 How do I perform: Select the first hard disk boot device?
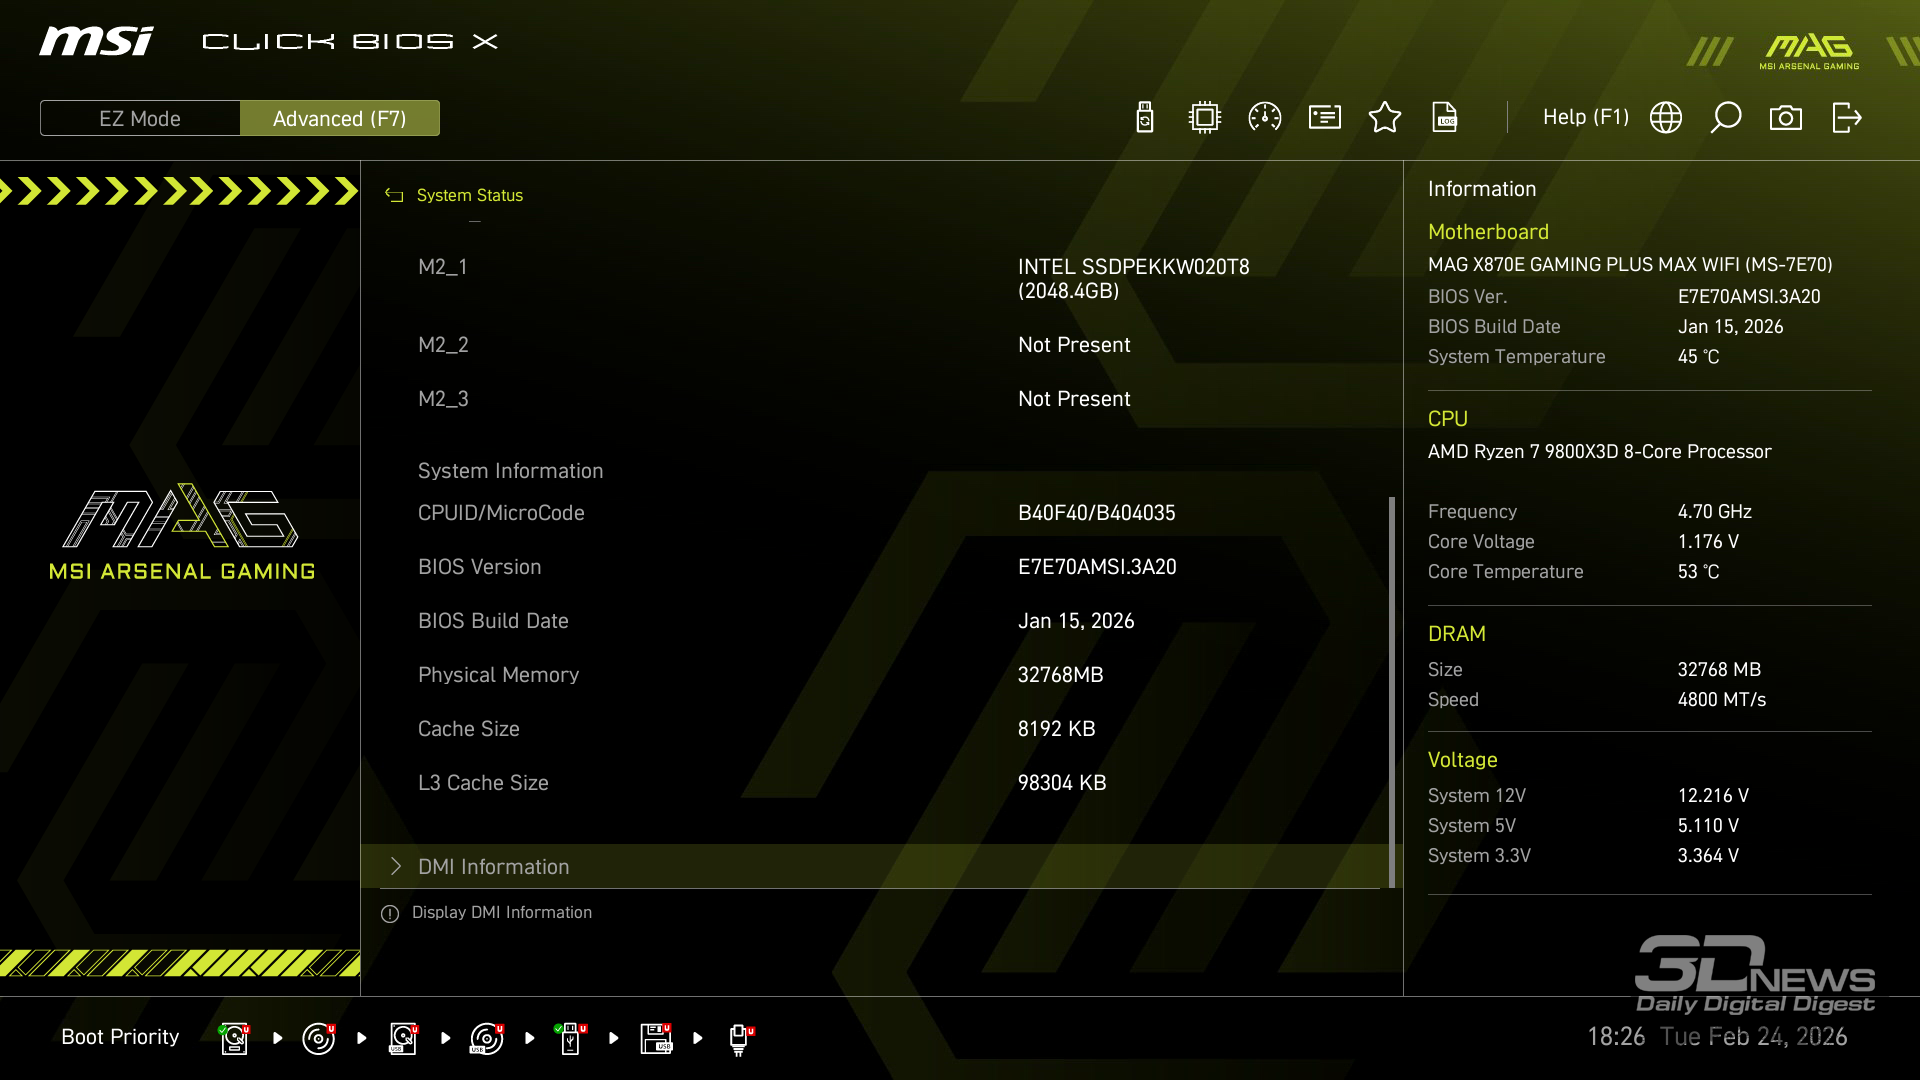[234, 1038]
